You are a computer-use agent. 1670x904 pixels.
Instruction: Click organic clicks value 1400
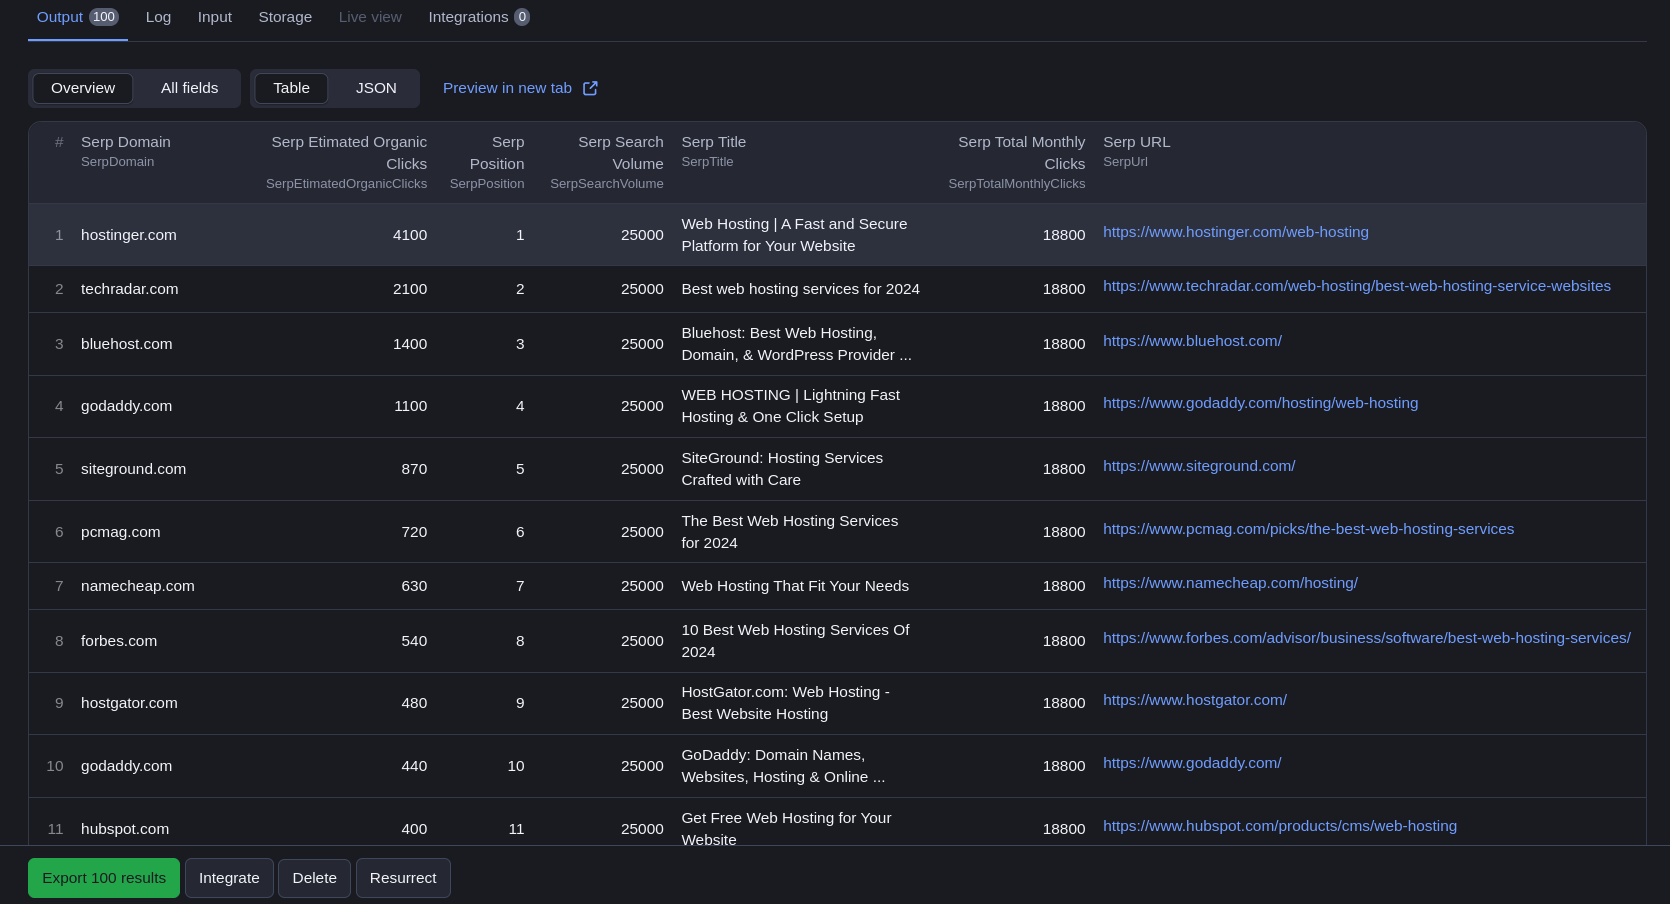[410, 344]
